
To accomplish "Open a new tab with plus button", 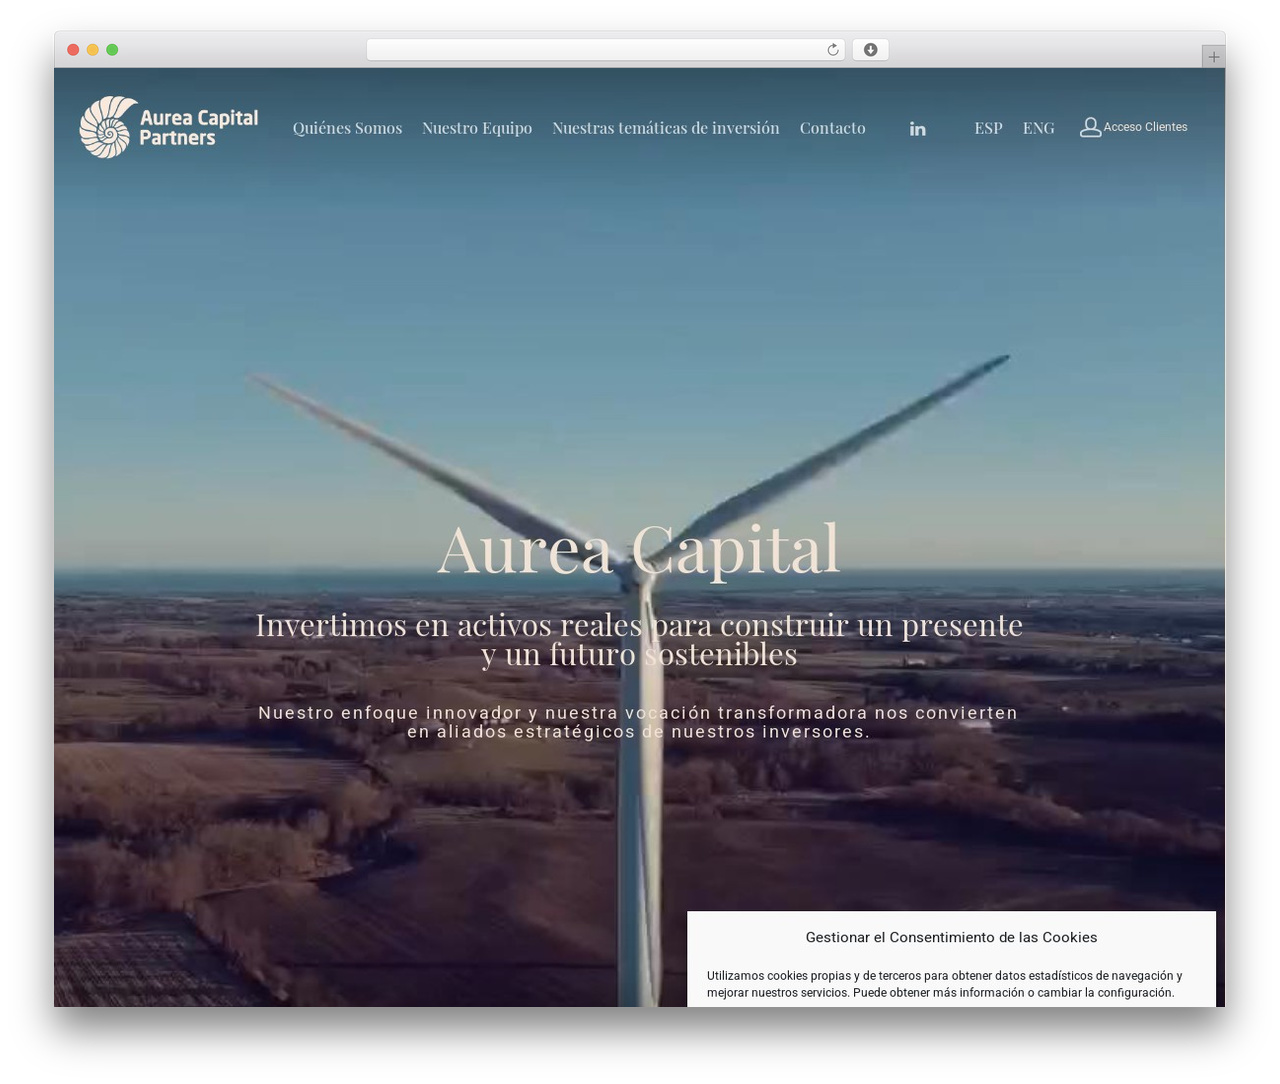I will [1213, 57].
